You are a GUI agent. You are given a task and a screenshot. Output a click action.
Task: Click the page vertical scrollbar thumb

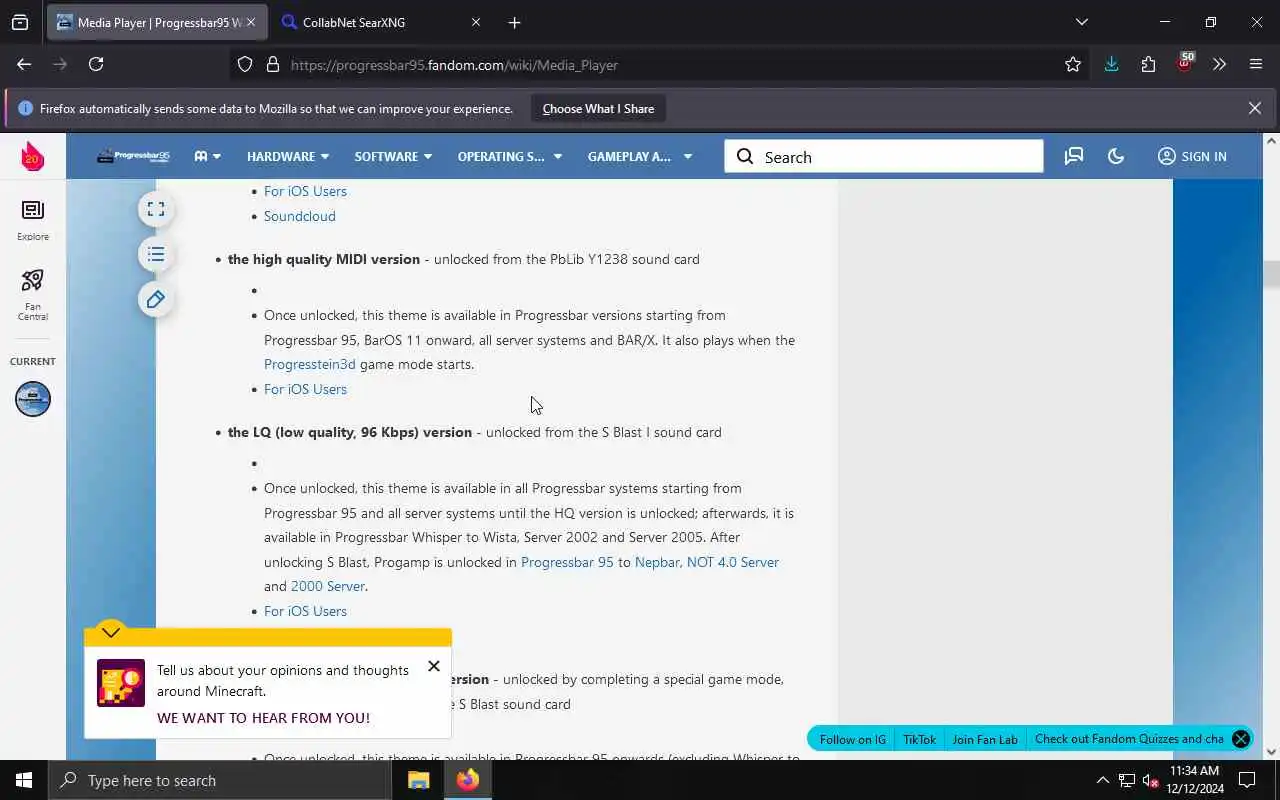pos(1271,274)
